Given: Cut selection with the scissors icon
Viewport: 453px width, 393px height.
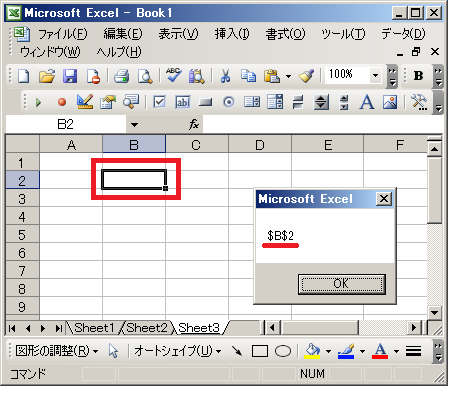Looking at the screenshot, I should click(x=225, y=76).
